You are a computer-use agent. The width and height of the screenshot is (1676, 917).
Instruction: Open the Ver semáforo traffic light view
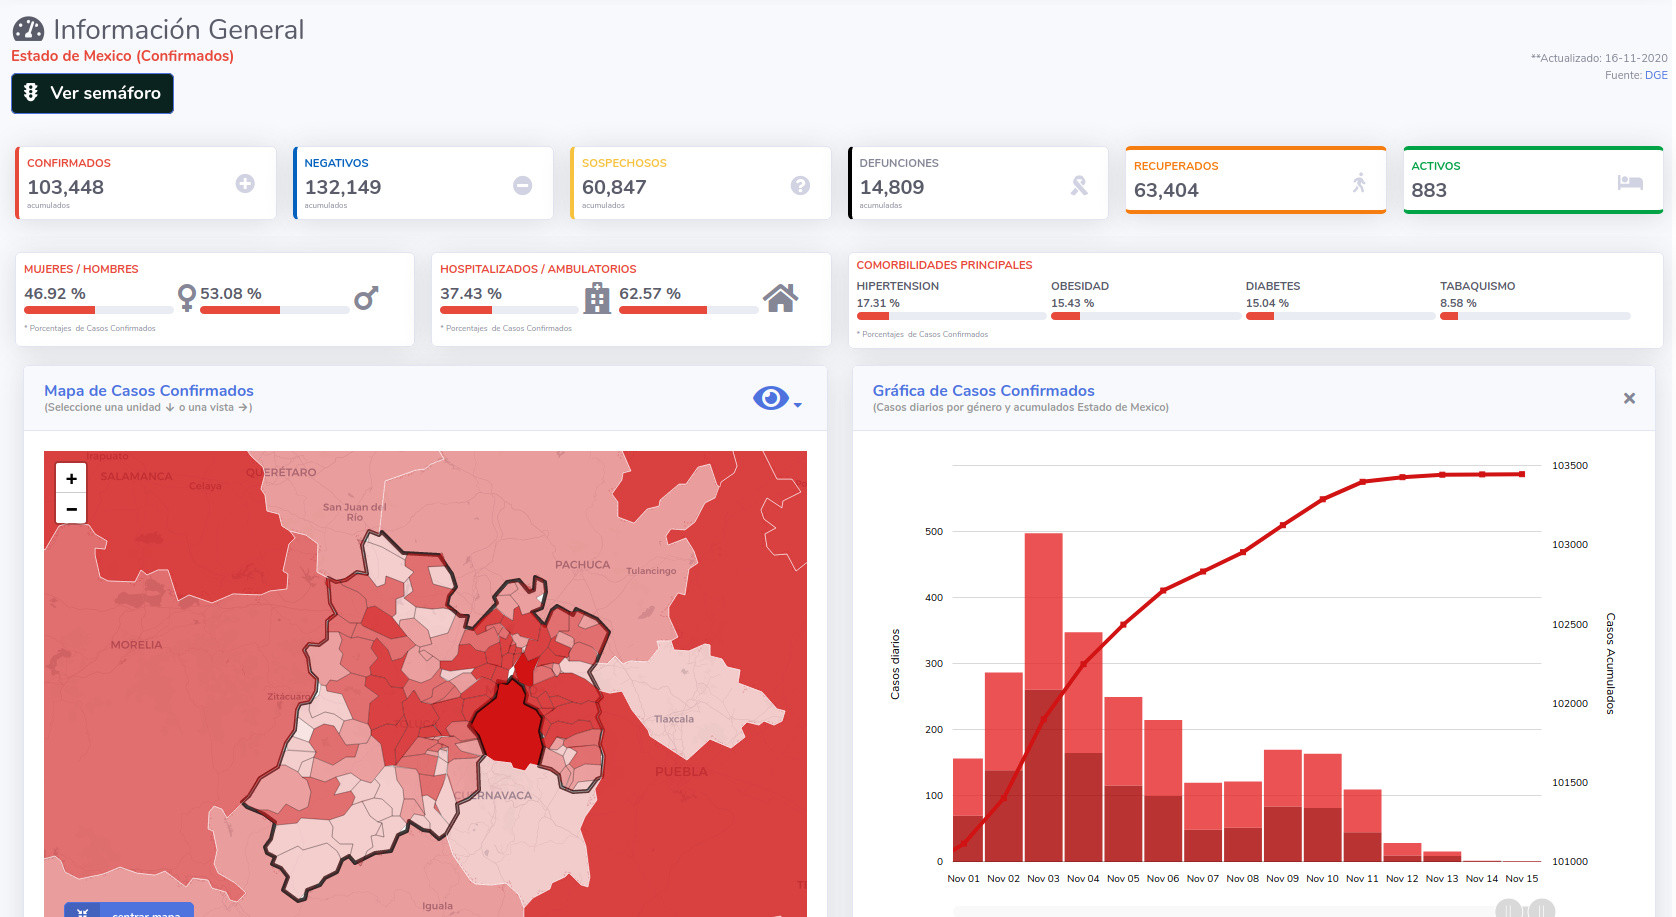[92, 93]
